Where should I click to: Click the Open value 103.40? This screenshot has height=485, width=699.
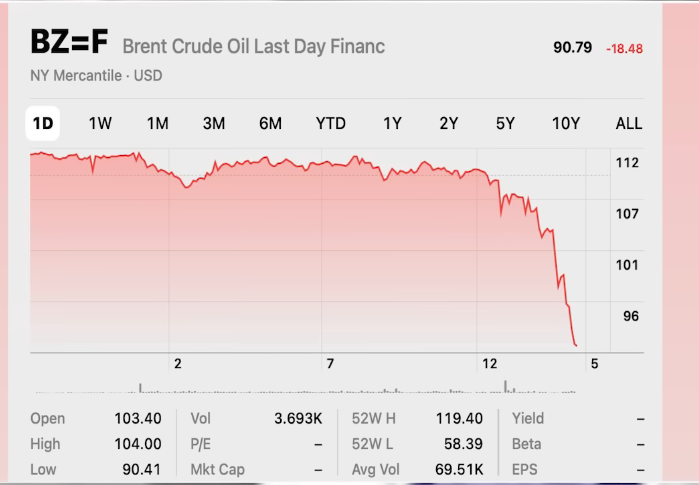coord(138,419)
